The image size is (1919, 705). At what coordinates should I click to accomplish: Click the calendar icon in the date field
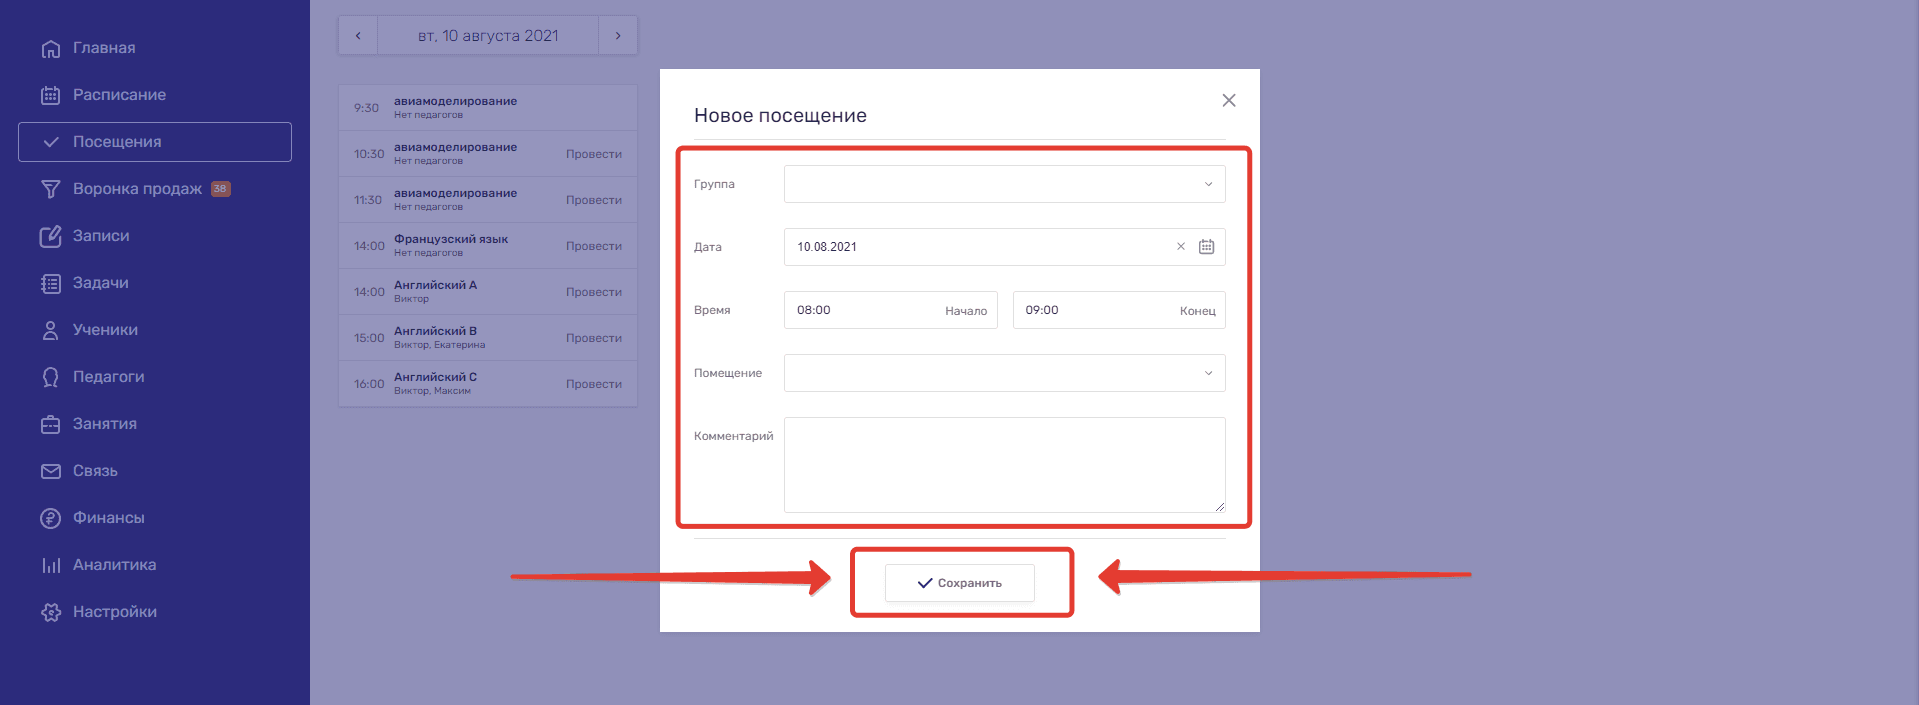1206,247
